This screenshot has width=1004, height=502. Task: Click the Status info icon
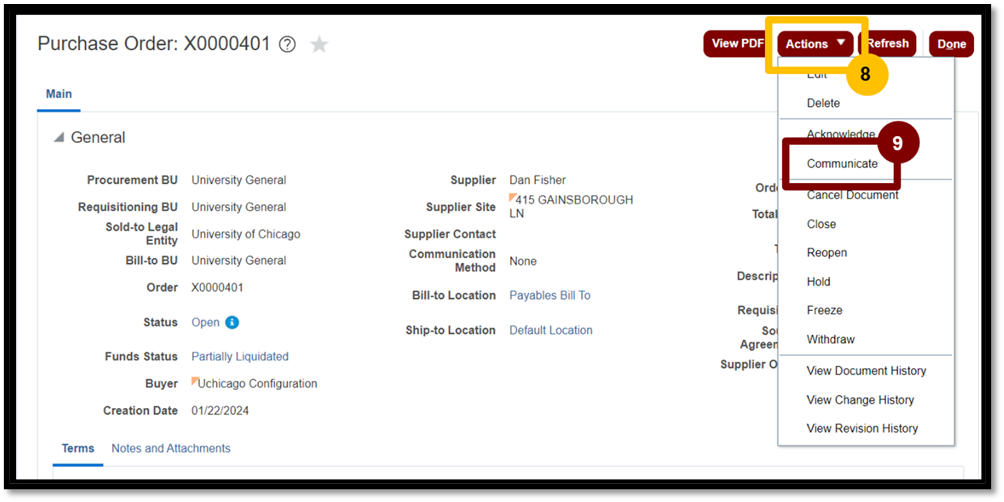click(232, 322)
